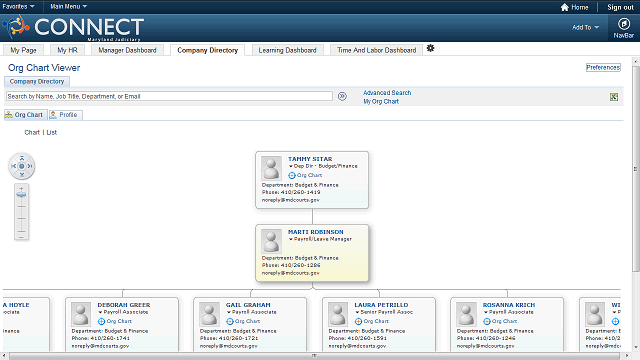640x360 pixels.
Task: Expand Tammy Sitar's job title arrow
Action: 291,166
